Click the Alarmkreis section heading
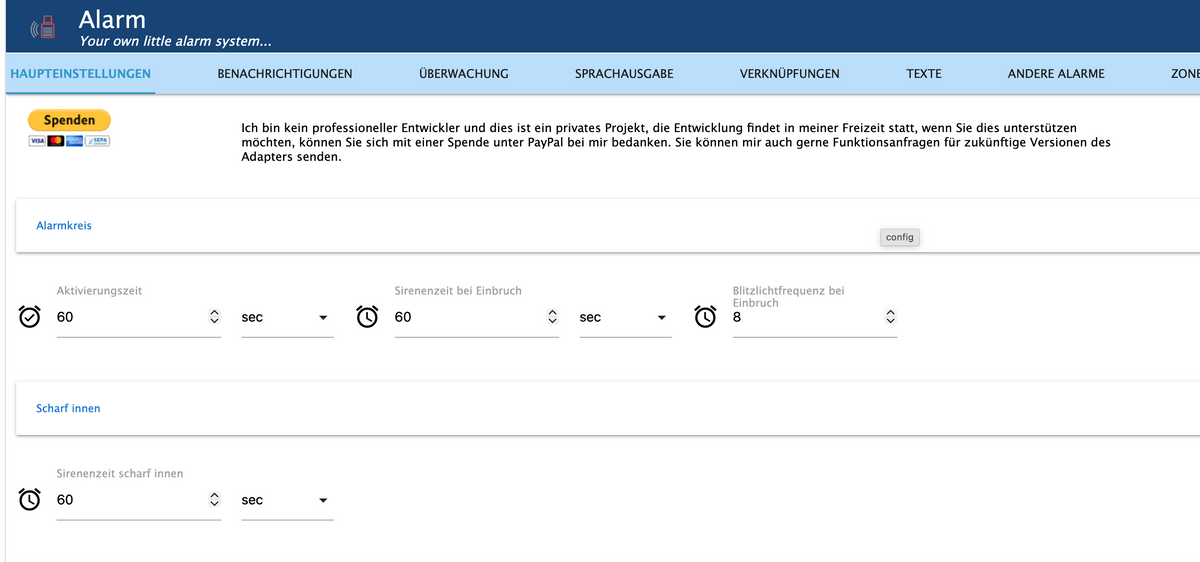This screenshot has width=1200, height=562. 64,226
